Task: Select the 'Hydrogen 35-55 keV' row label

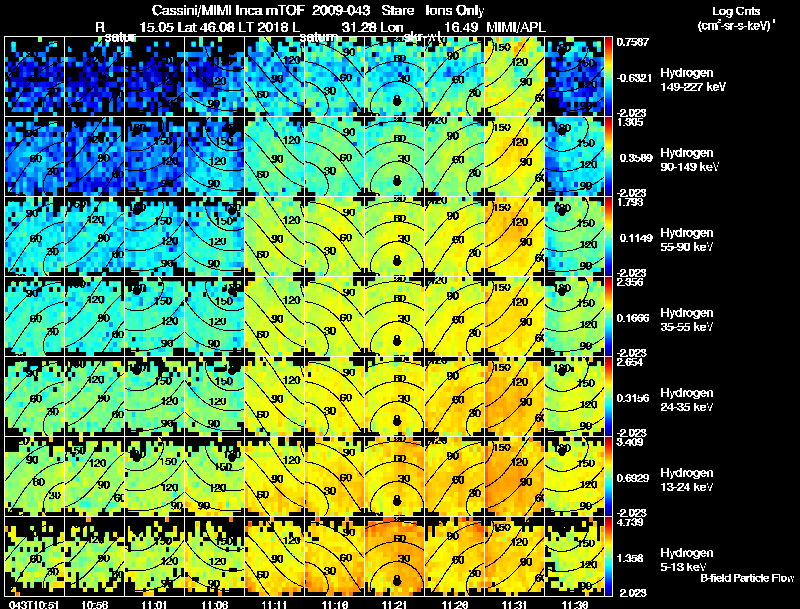Action: click(x=687, y=320)
